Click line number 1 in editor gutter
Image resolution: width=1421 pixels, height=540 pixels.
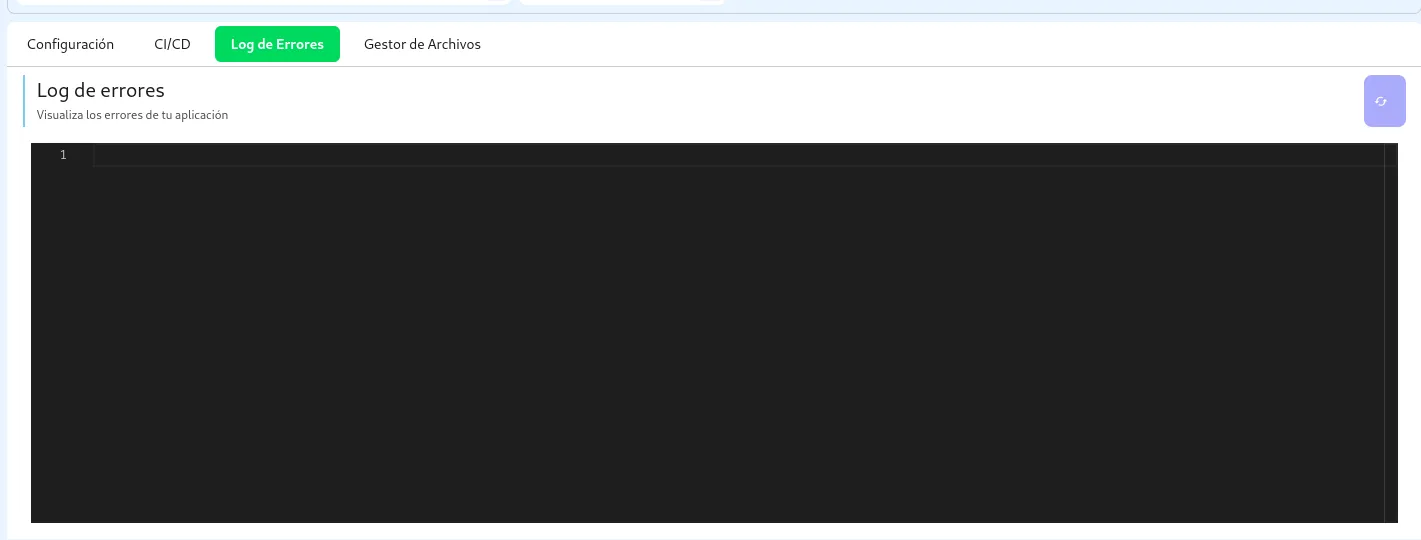(63, 155)
